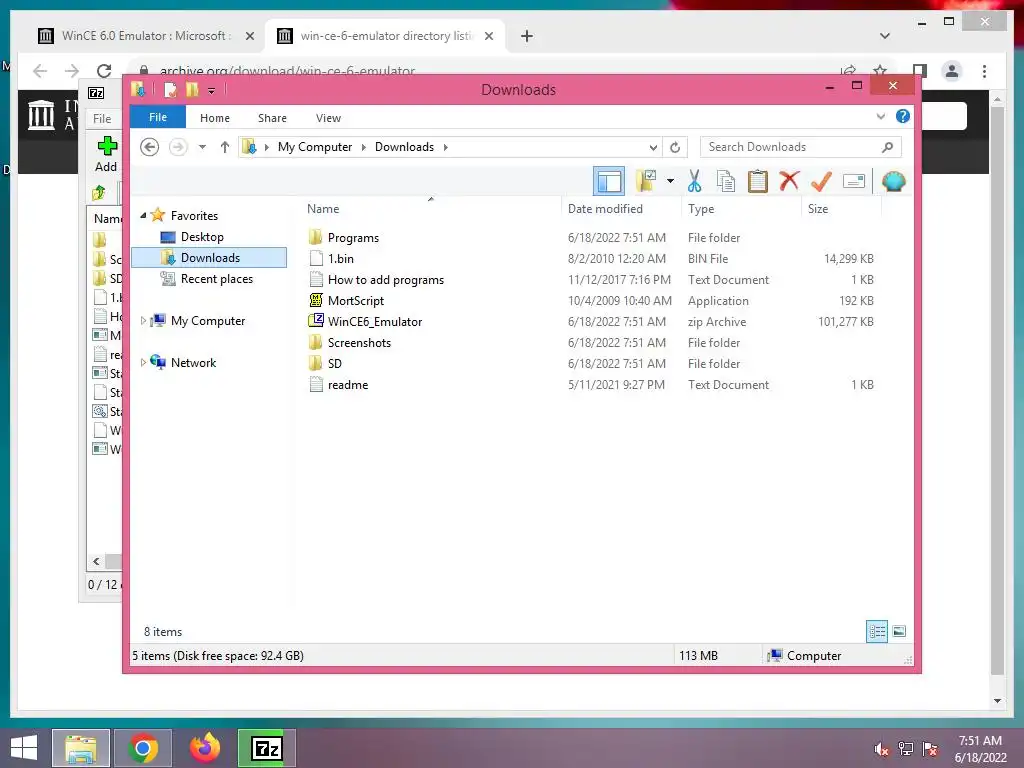Select the WinCE6_Emulator zip archive
1024x768 pixels.
(x=374, y=321)
